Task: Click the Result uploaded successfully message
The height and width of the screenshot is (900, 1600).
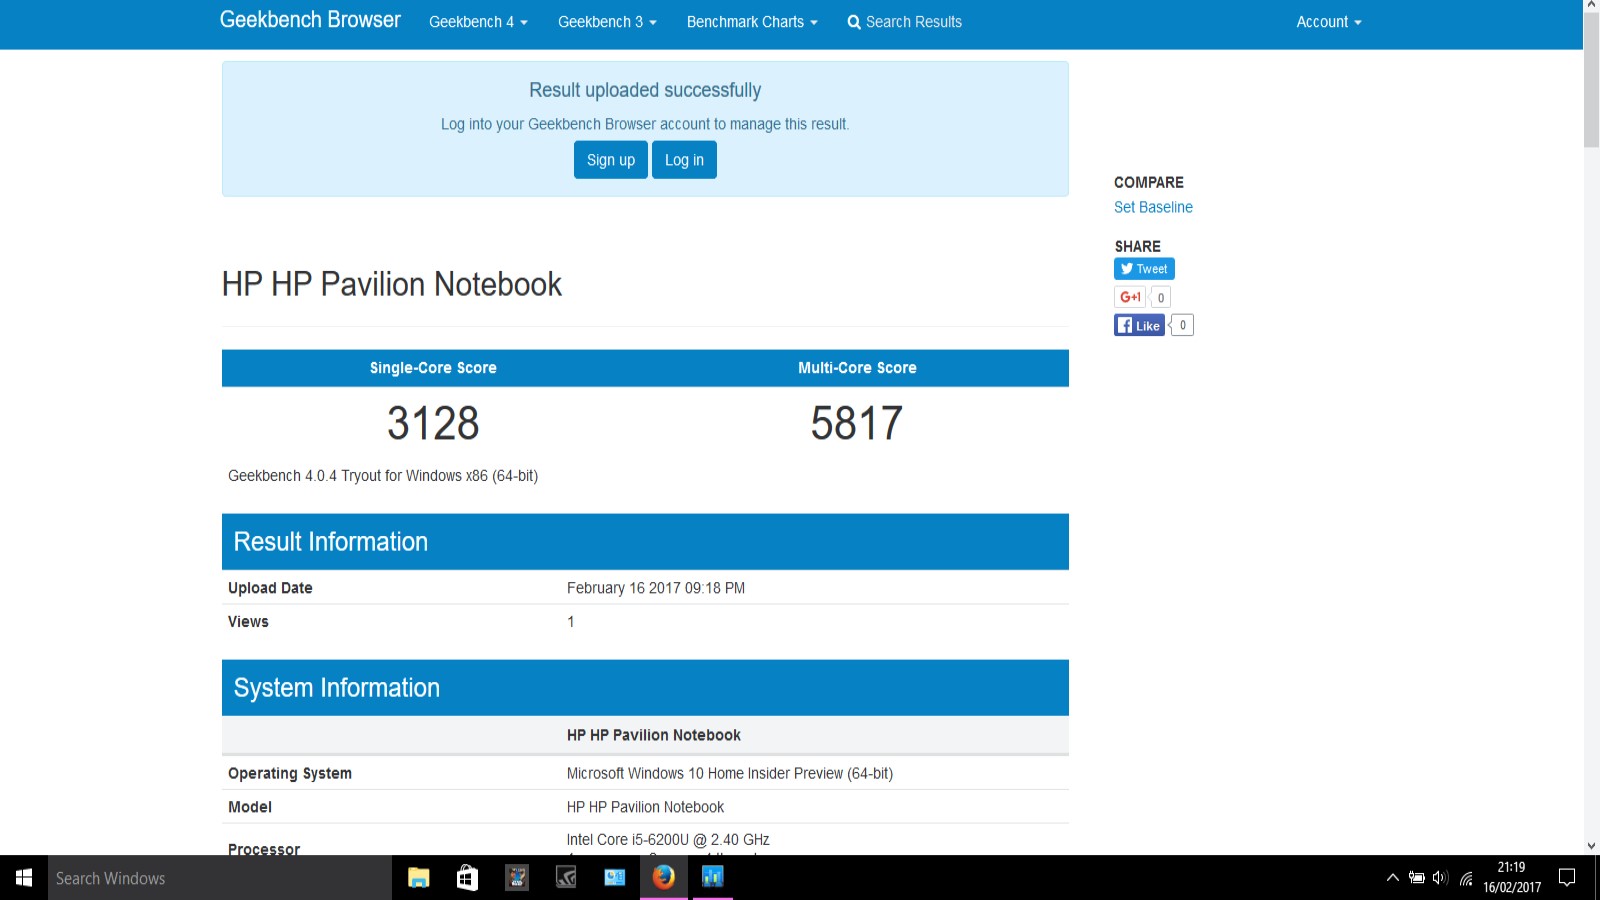Action: click(645, 90)
